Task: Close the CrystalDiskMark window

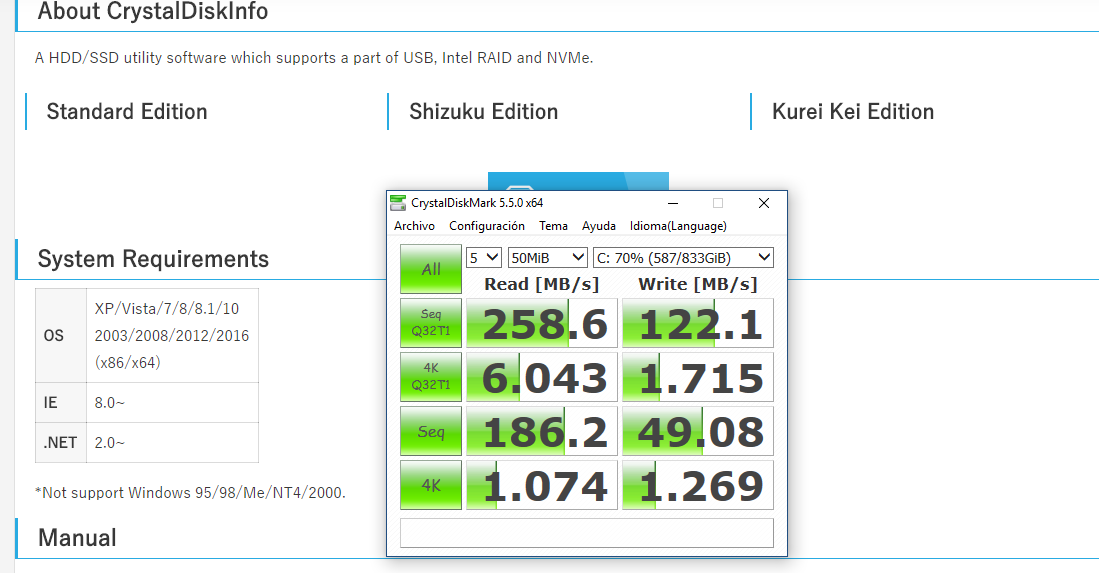Action: point(764,203)
